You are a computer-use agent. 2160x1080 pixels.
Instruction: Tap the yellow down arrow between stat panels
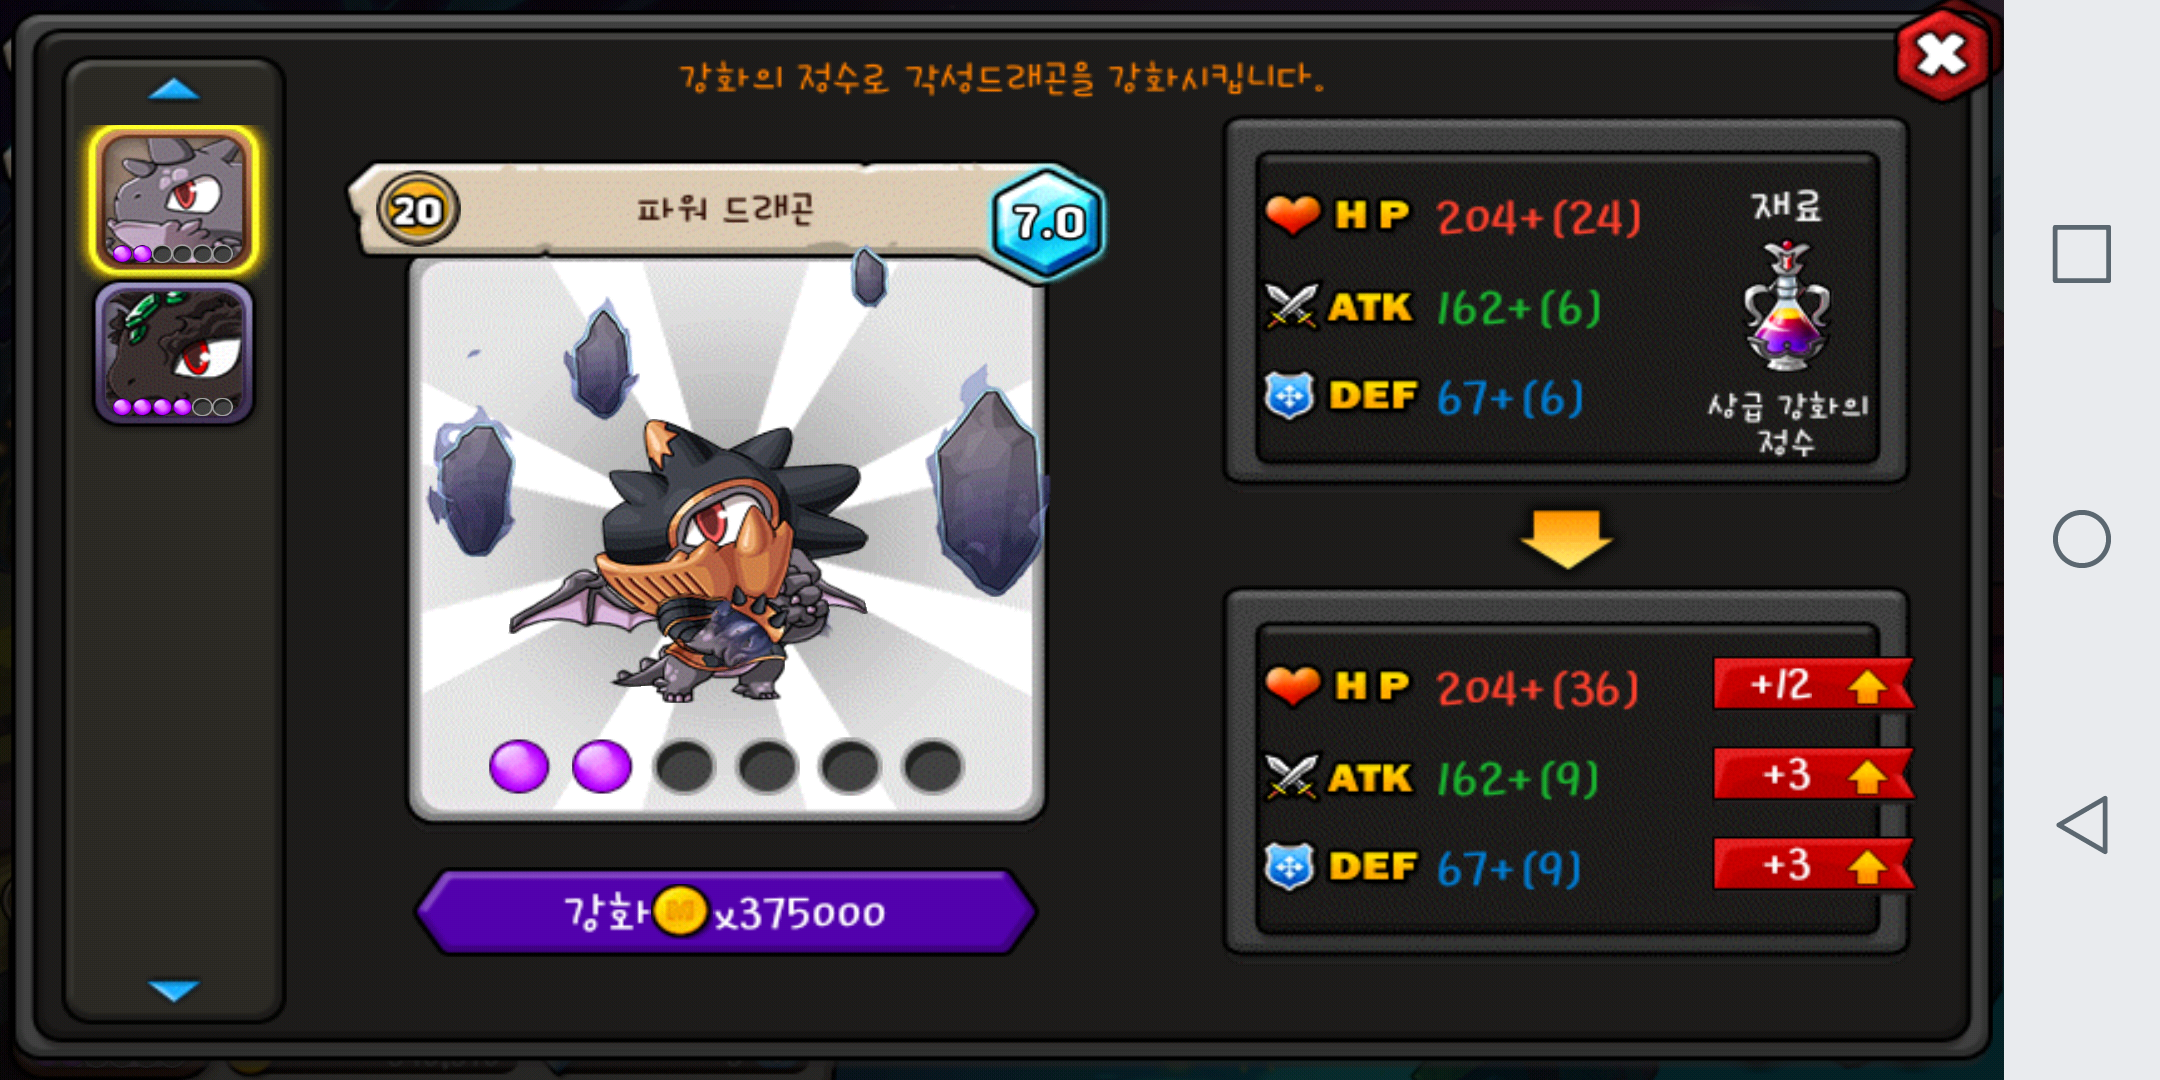(1566, 538)
